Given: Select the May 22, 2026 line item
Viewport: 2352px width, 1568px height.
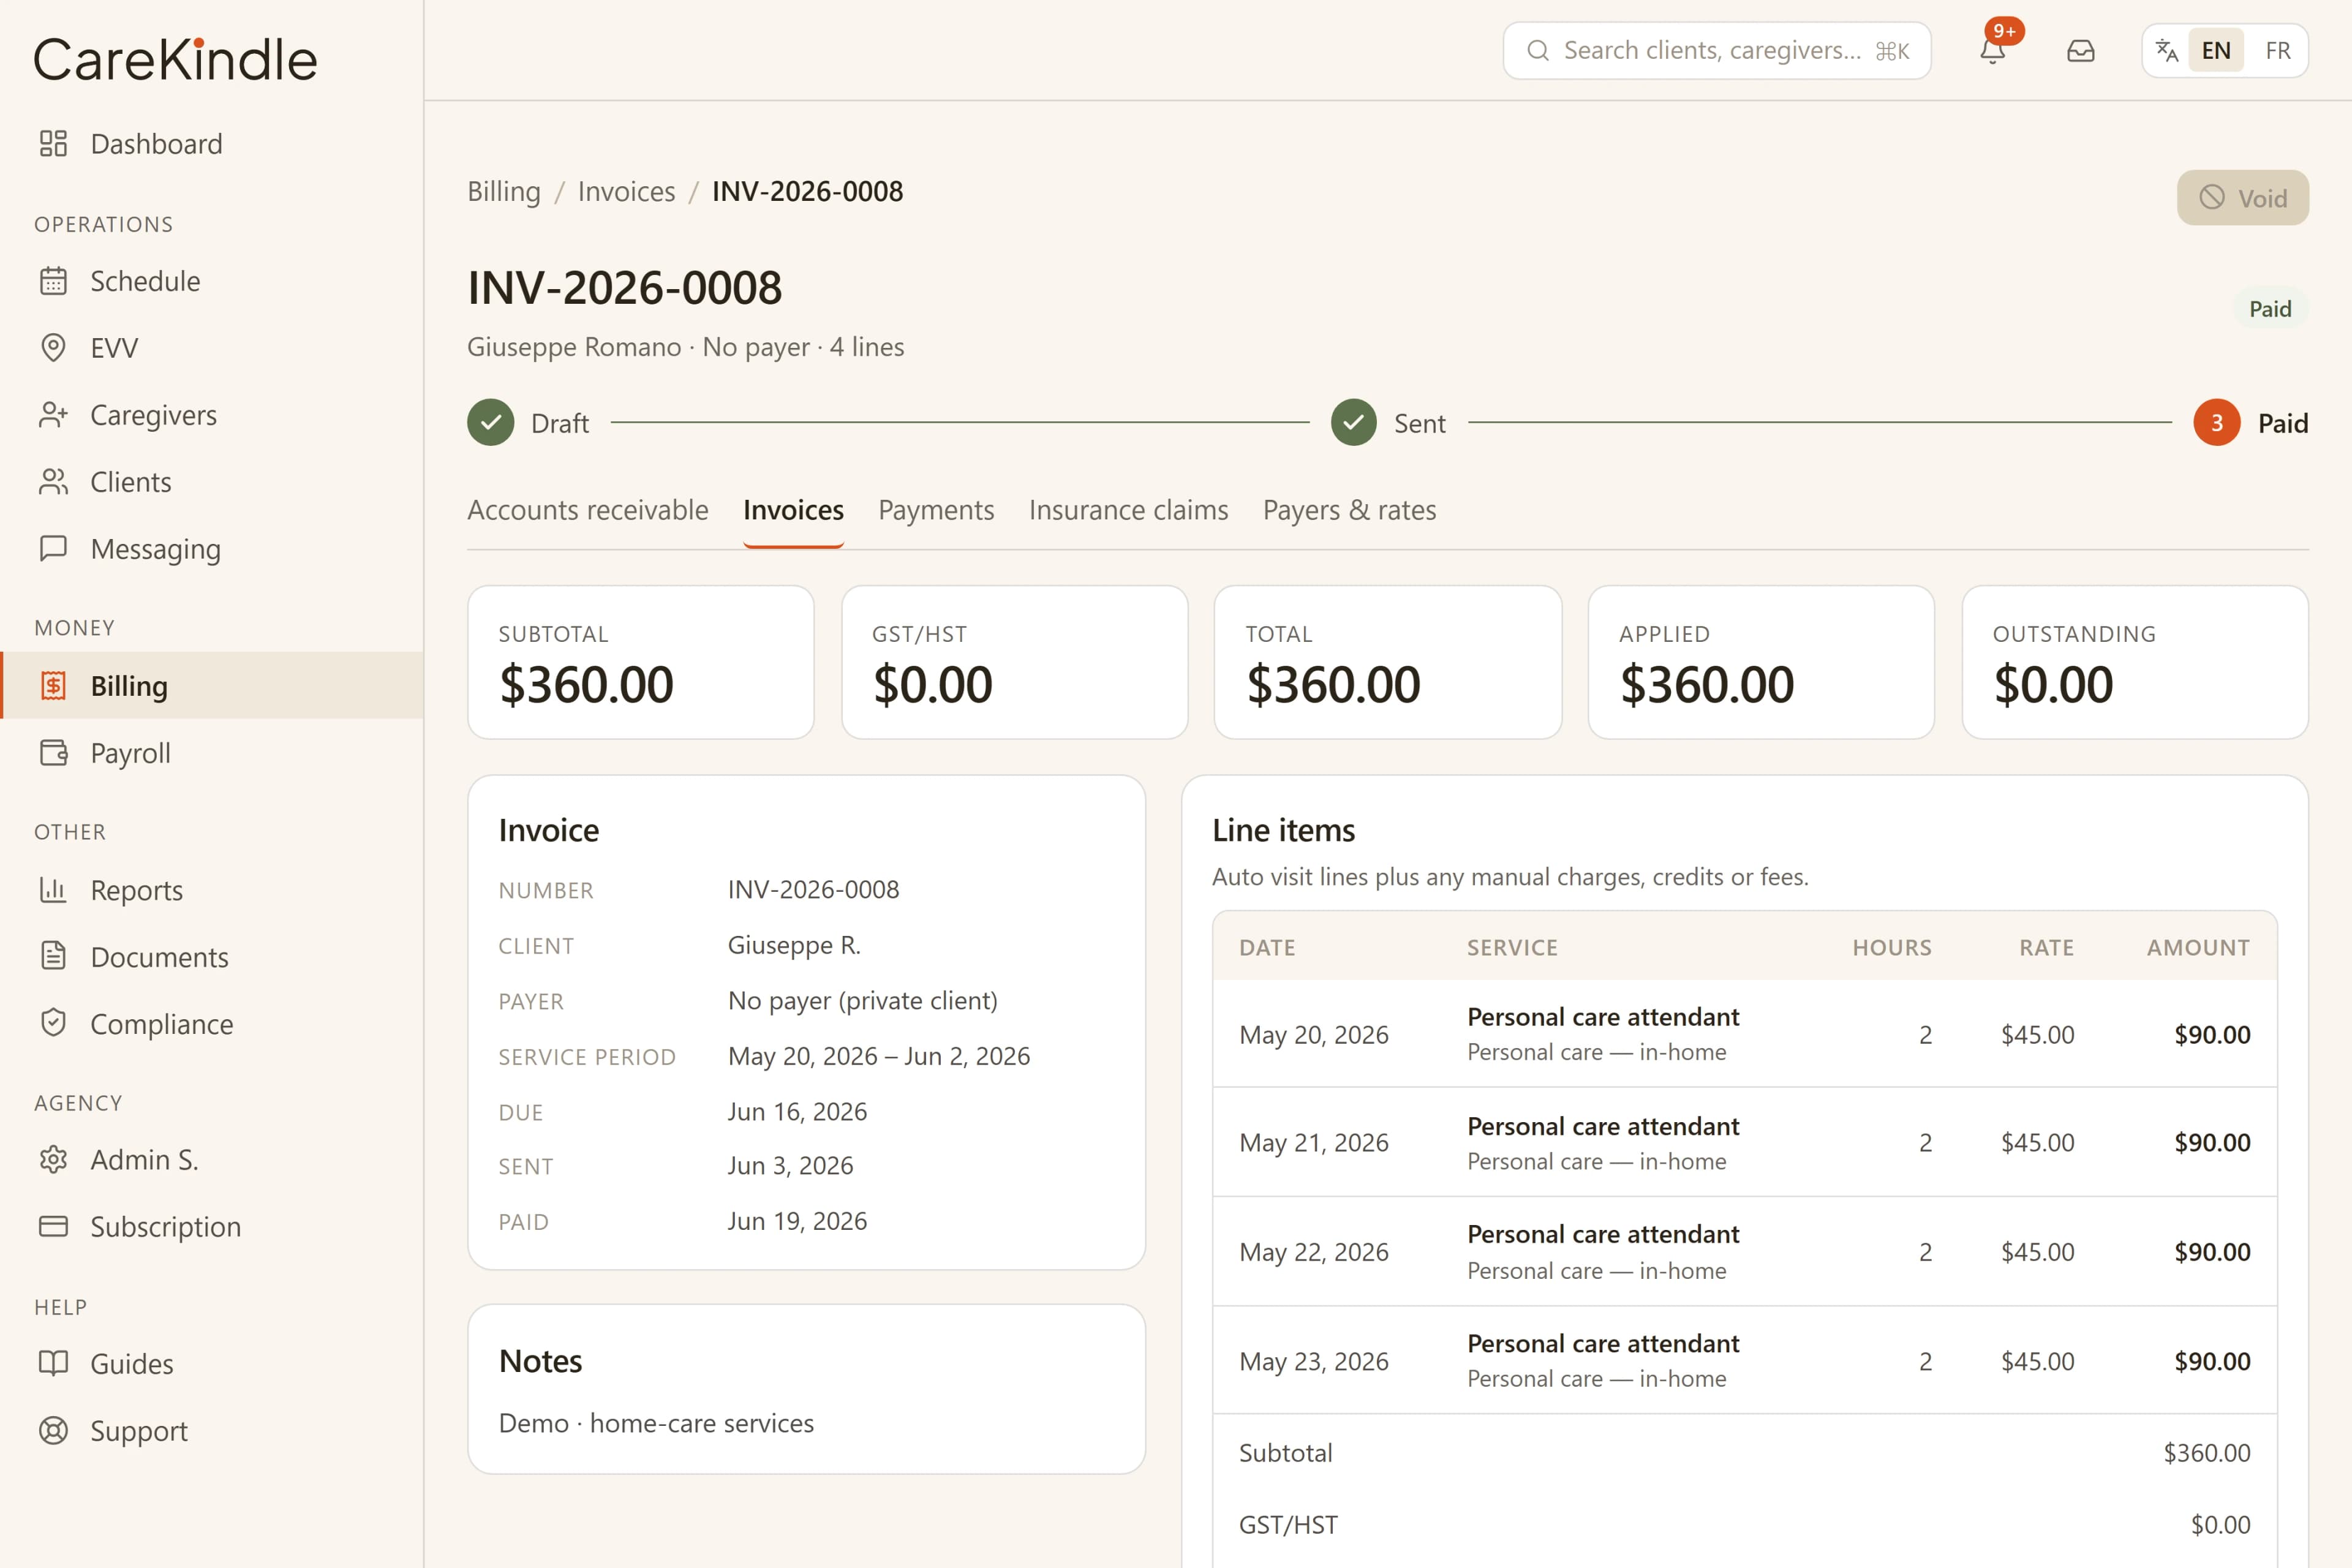Looking at the screenshot, I should pos(1744,1252).
